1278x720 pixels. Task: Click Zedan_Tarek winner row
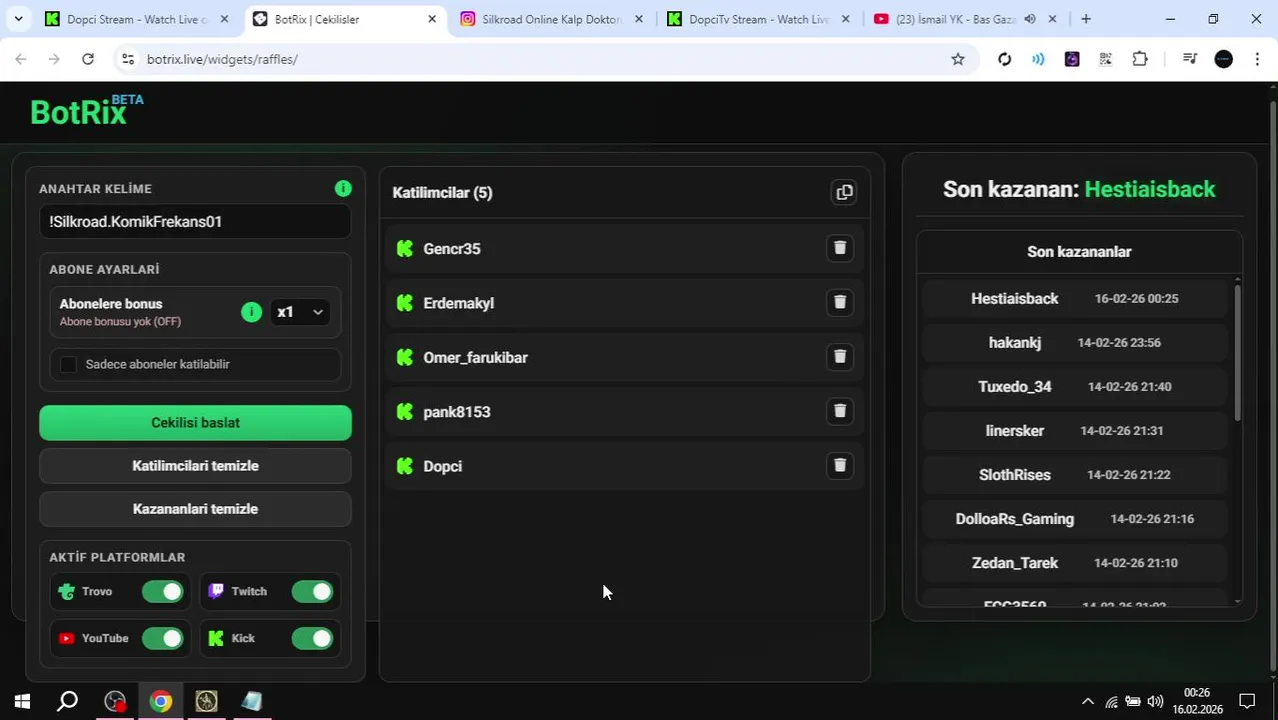[x=1074, y=563]
